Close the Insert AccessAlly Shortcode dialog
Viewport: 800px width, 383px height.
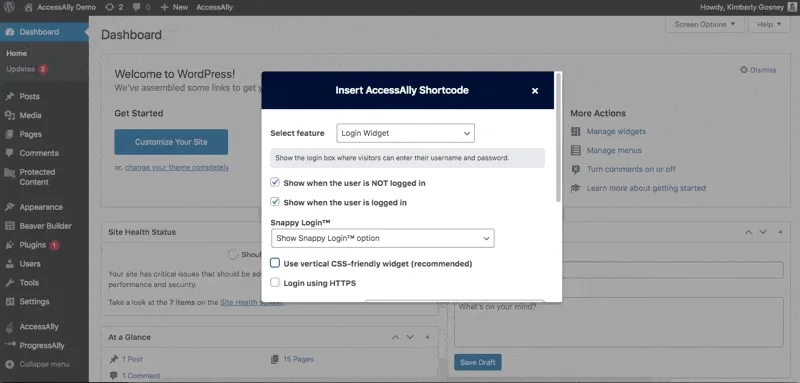[x=535, y=91]
